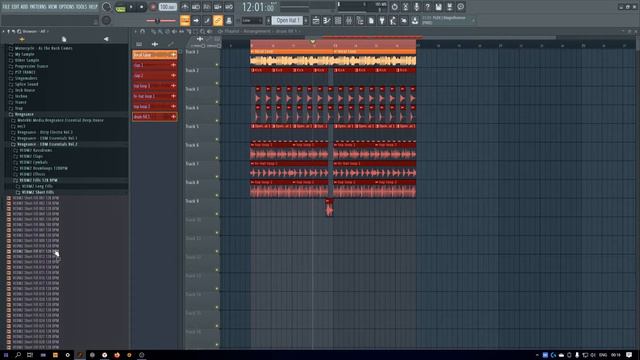Toggle countdown before recording icon
640x360 pixels.
click(x=207, y=7)
